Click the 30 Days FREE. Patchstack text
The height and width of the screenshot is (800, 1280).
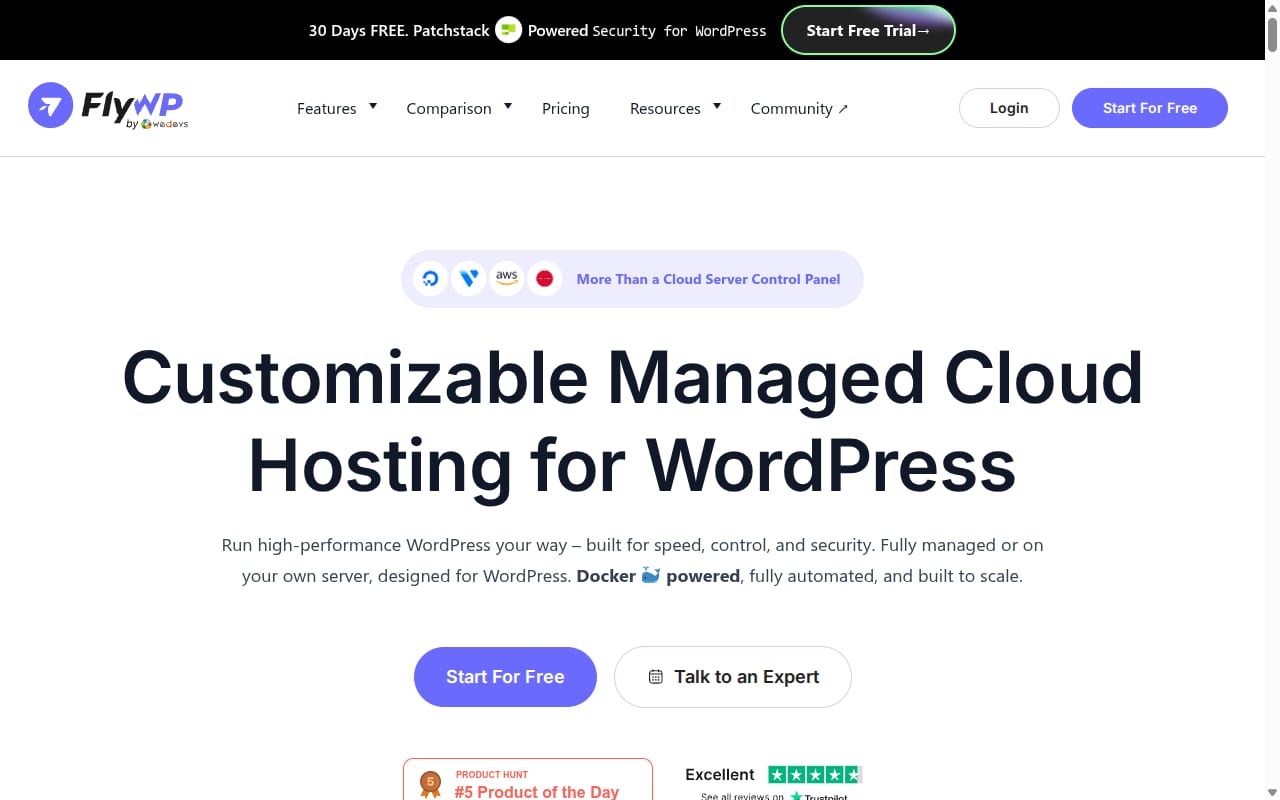pyautogui.click(x=399, y=31)
